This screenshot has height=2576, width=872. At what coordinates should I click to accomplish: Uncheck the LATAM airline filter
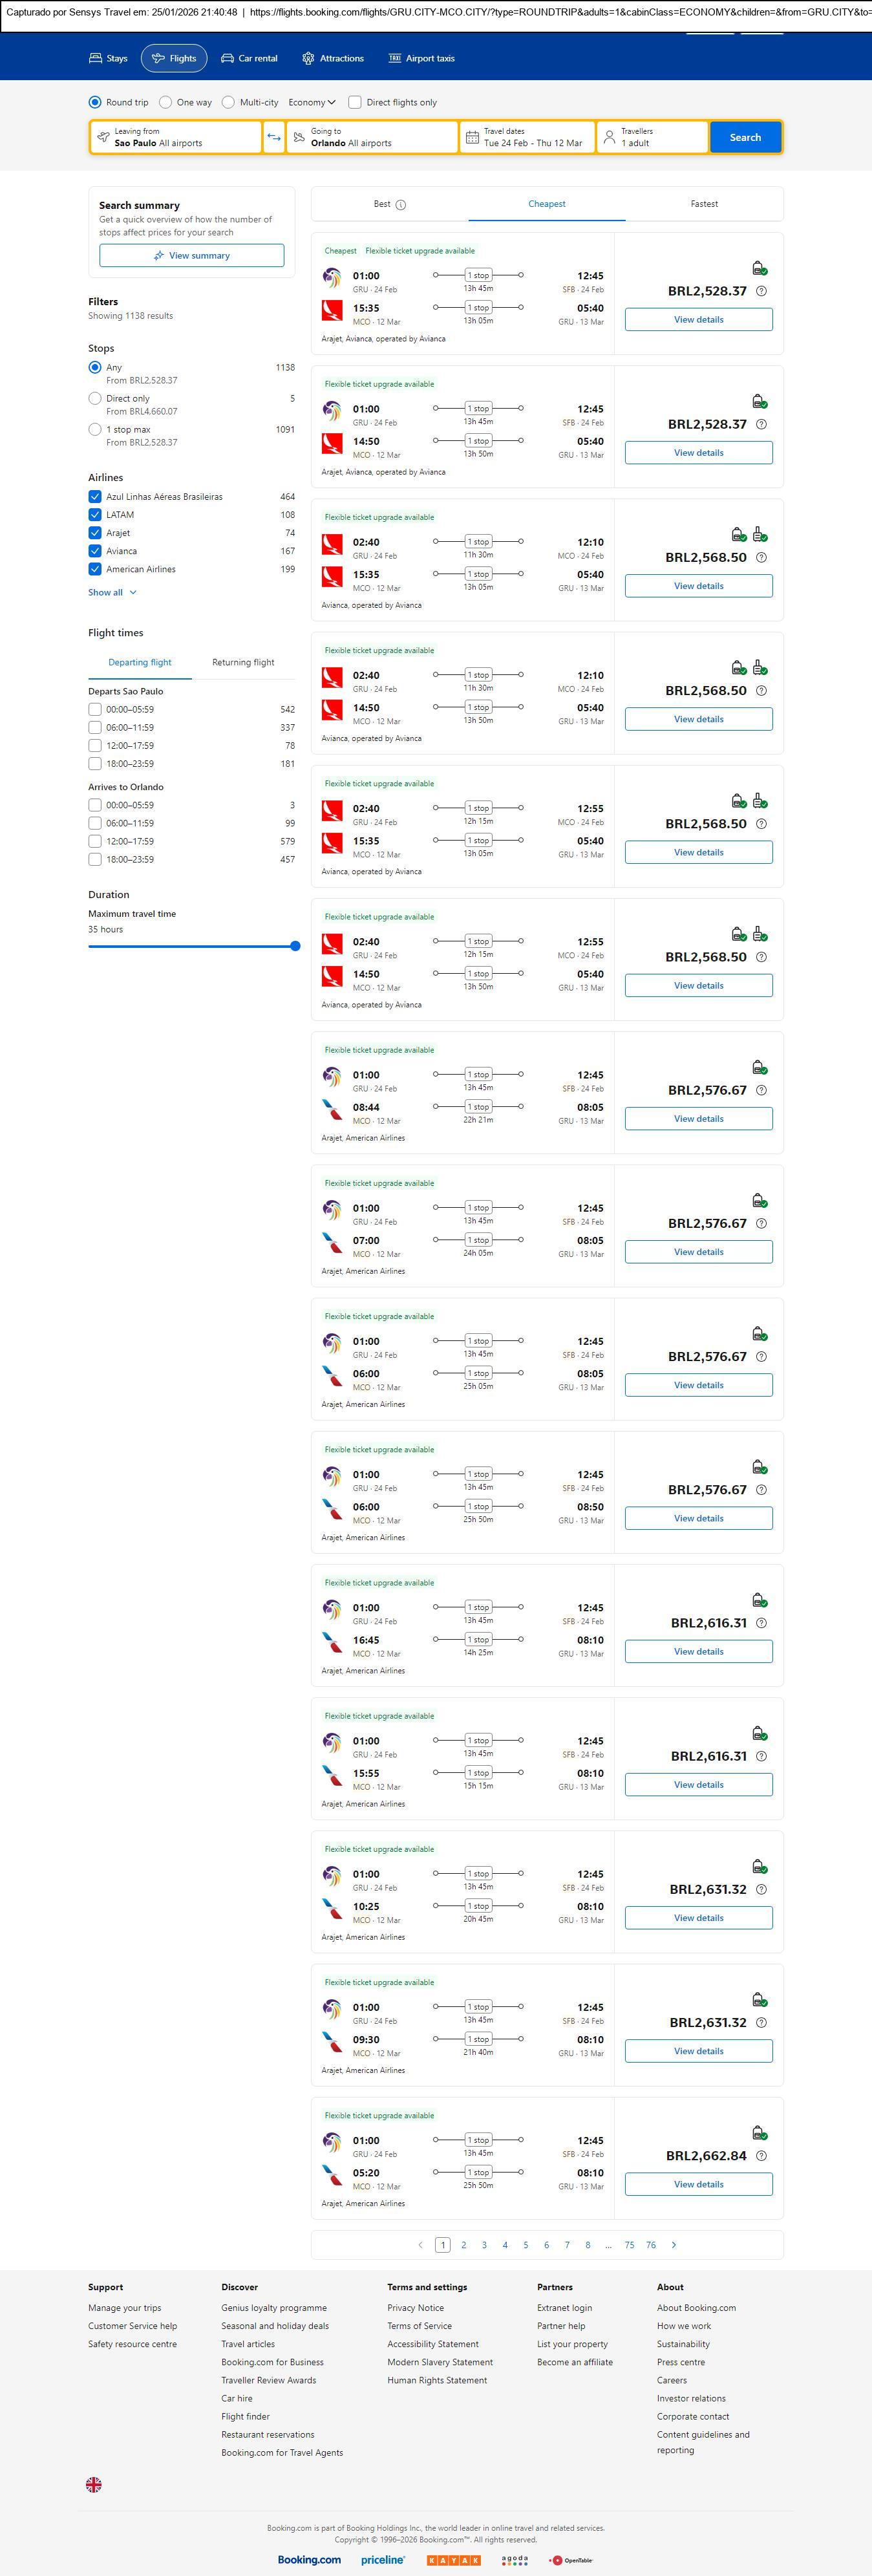(95, 515)
